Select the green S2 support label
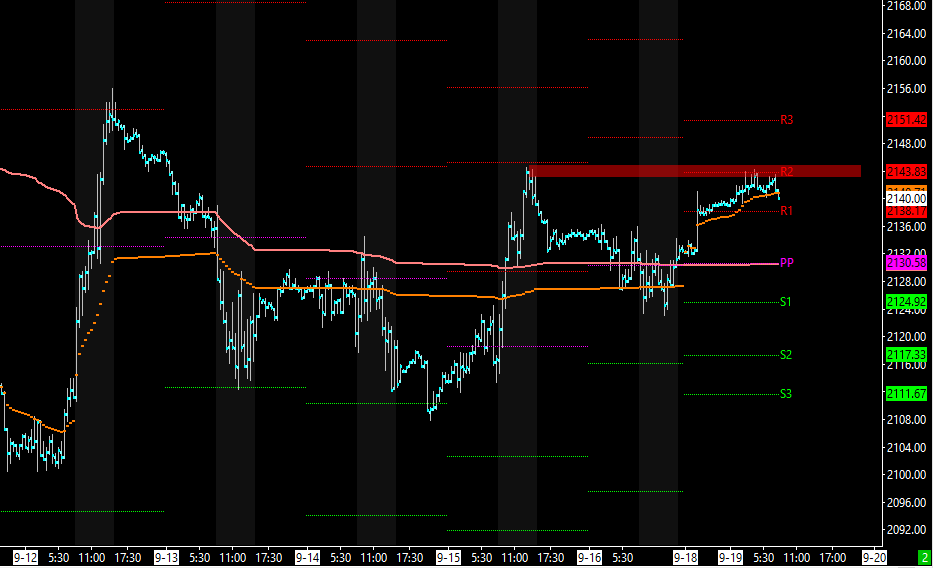934x568 pixels. [786, 355]
